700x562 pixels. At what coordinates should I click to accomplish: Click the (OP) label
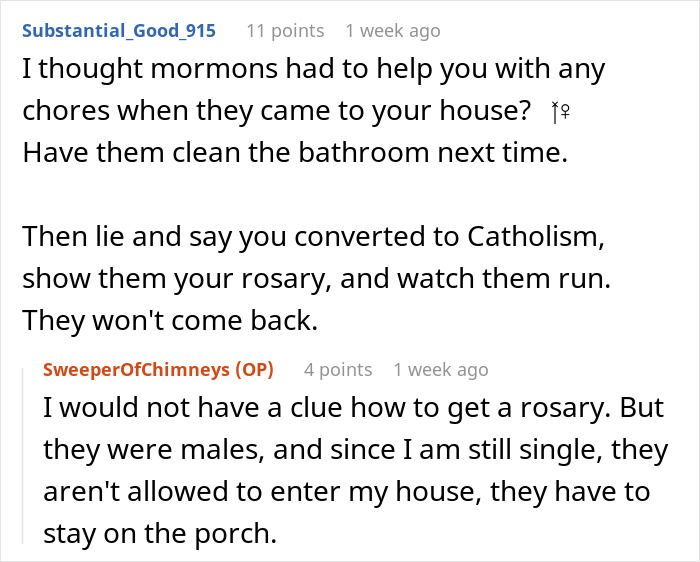(253, 370)
